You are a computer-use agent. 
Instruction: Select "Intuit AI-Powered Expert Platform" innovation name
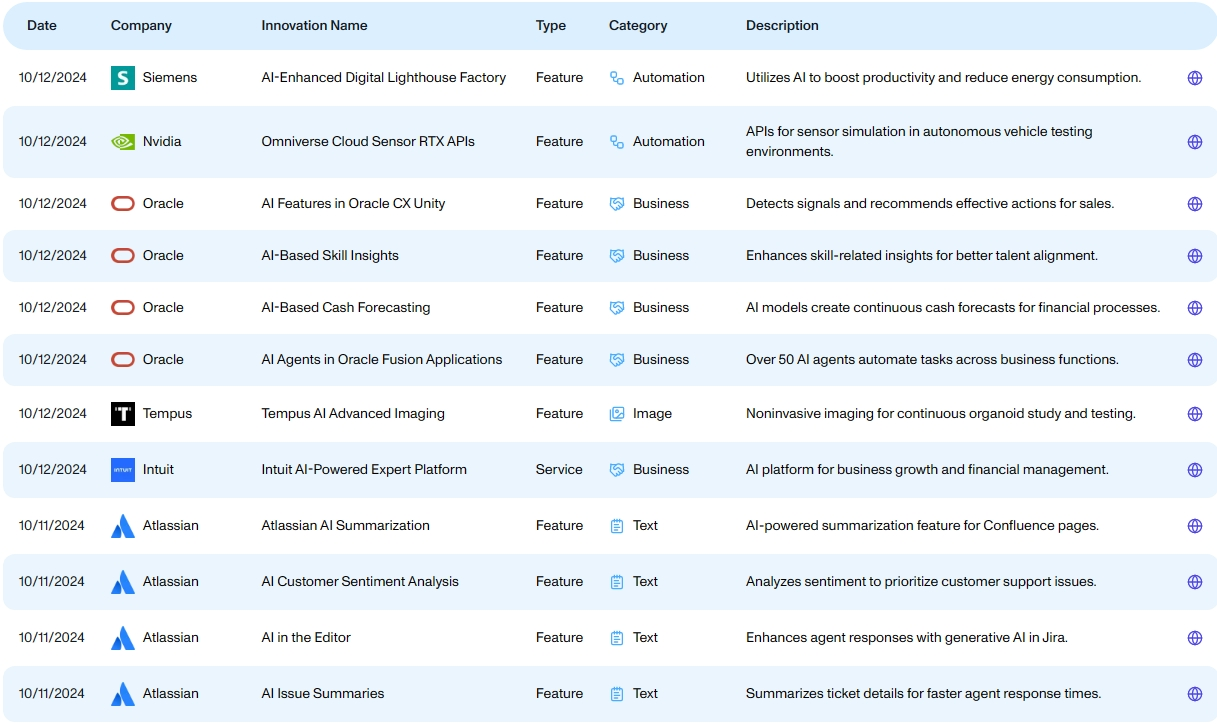point(364,470)
